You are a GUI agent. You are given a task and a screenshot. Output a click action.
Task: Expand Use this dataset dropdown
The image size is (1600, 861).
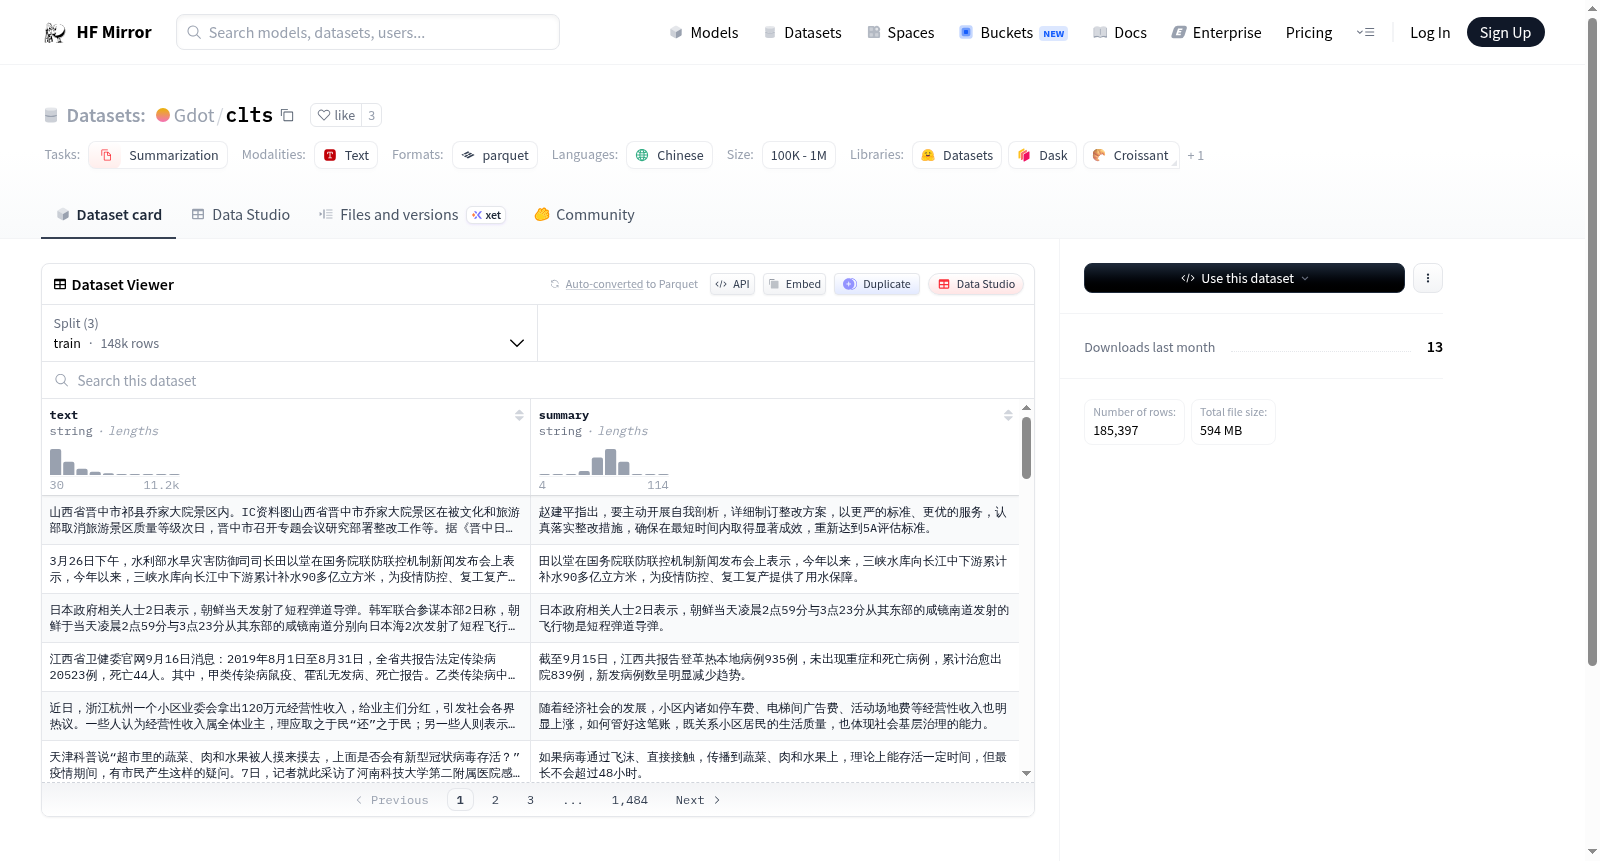(1244, 278)
